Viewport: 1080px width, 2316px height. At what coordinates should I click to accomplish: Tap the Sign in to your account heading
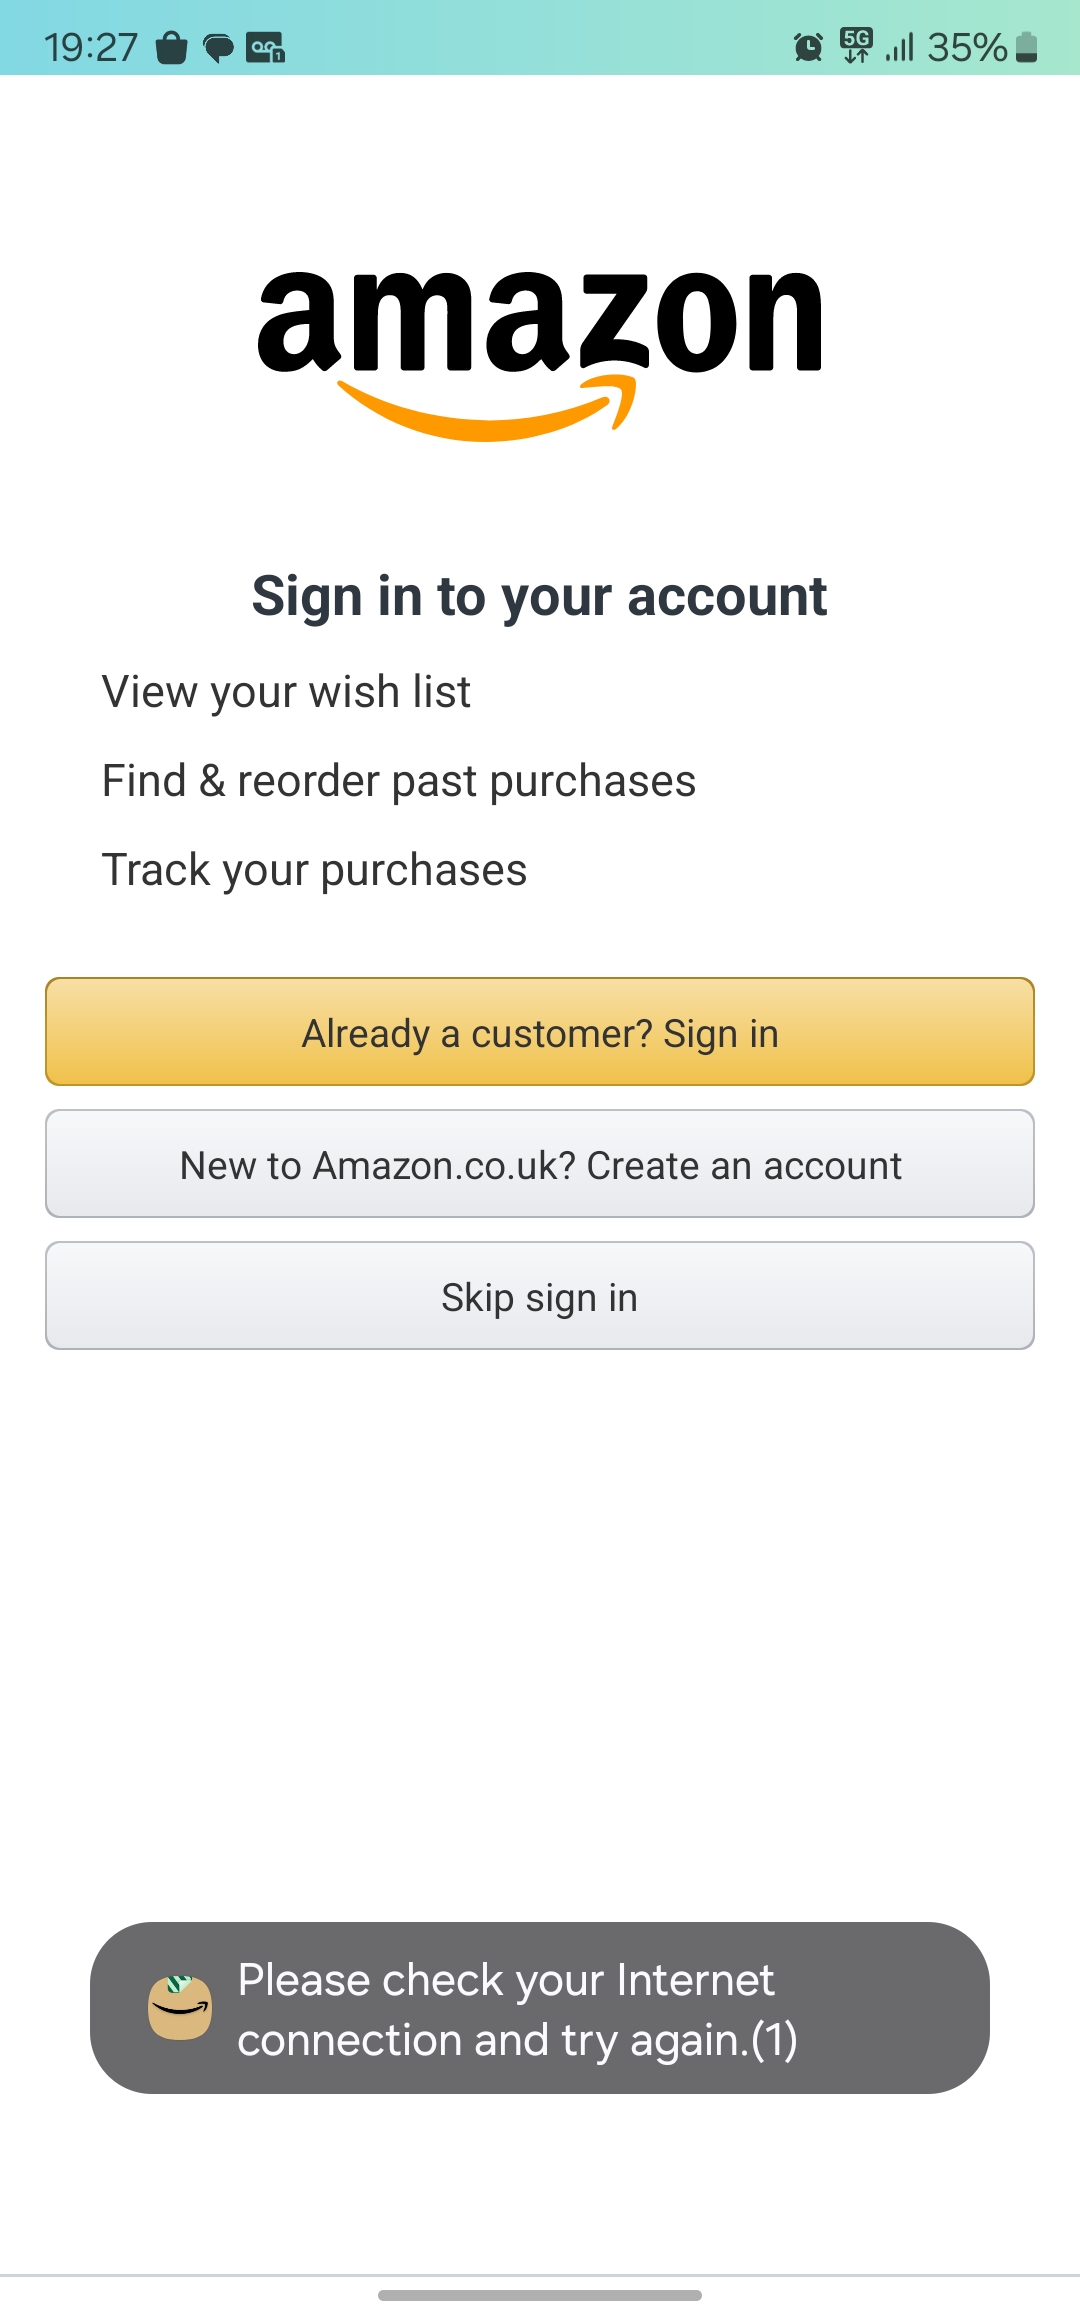click(x=540, y=597)
